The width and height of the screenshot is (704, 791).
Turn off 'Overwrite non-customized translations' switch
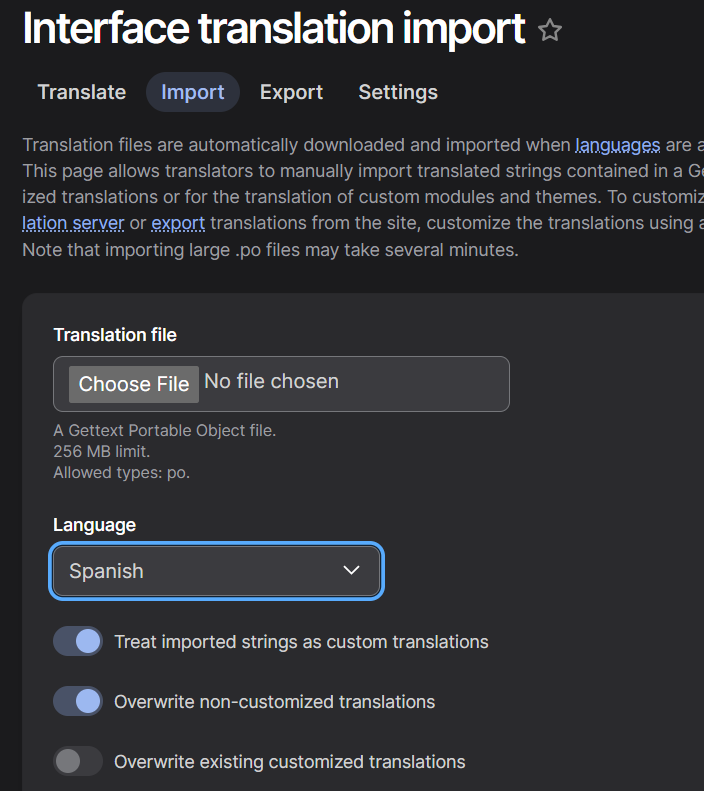point(78,702)
